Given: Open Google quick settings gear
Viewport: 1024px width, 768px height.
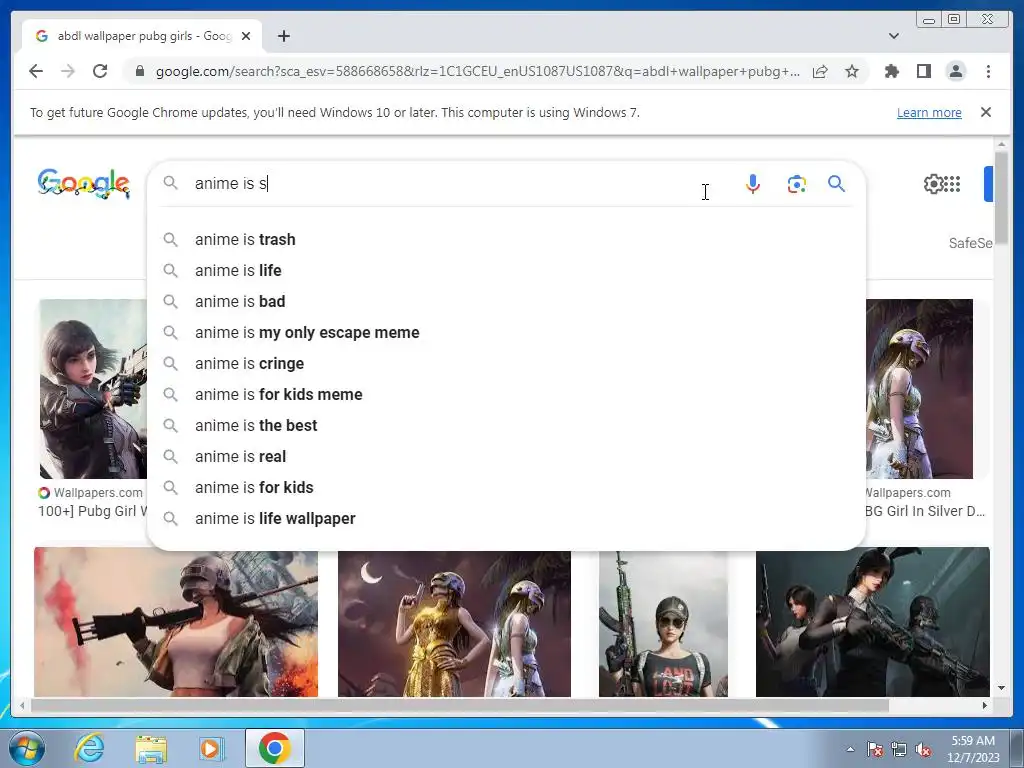Looking at the screenshot, I should 933,184.
